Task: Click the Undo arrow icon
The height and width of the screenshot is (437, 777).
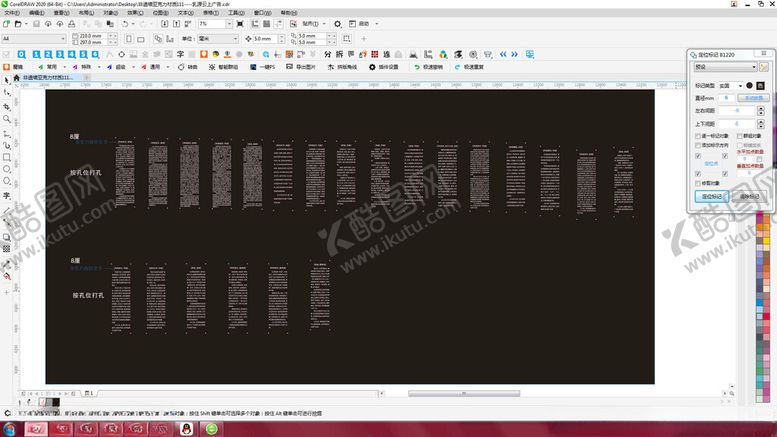Action: [125, 24]
